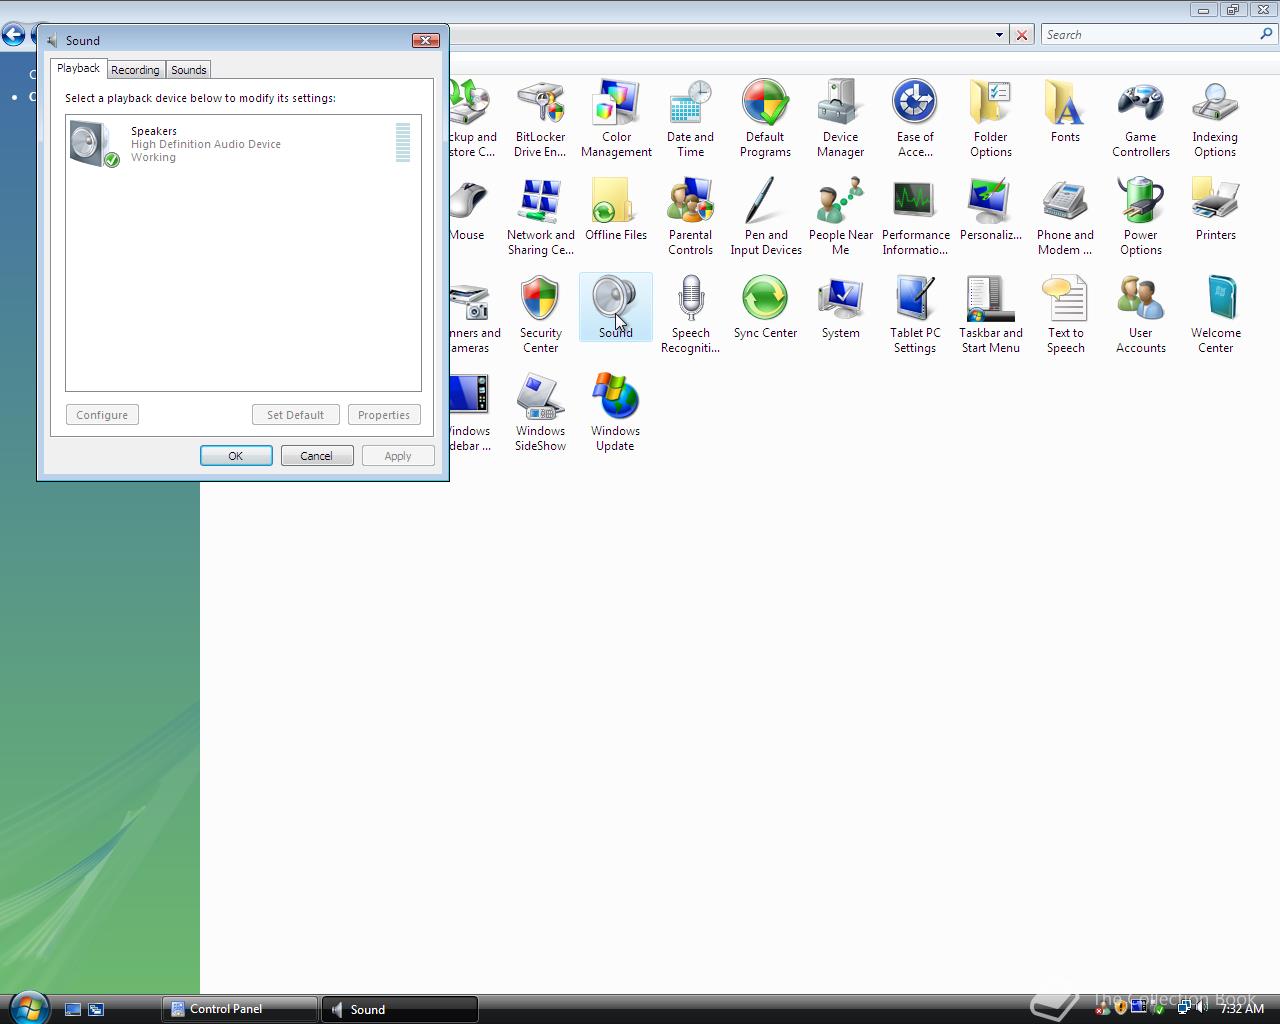Open User Accounts
This screenshot has width=1280, height=1024.
[x=1140, y=315]
